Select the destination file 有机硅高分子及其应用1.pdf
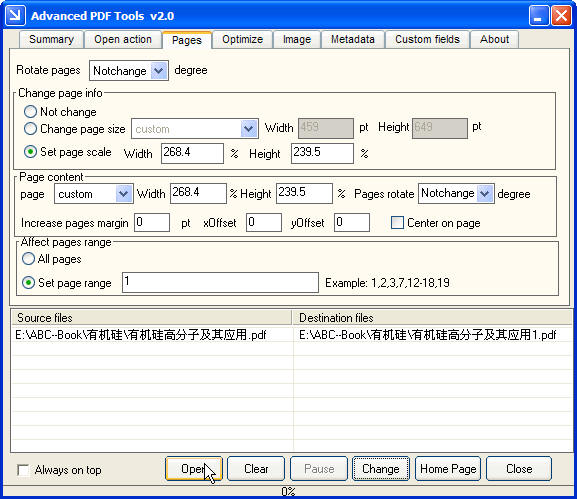577x499 pixels. coord(428,335)
